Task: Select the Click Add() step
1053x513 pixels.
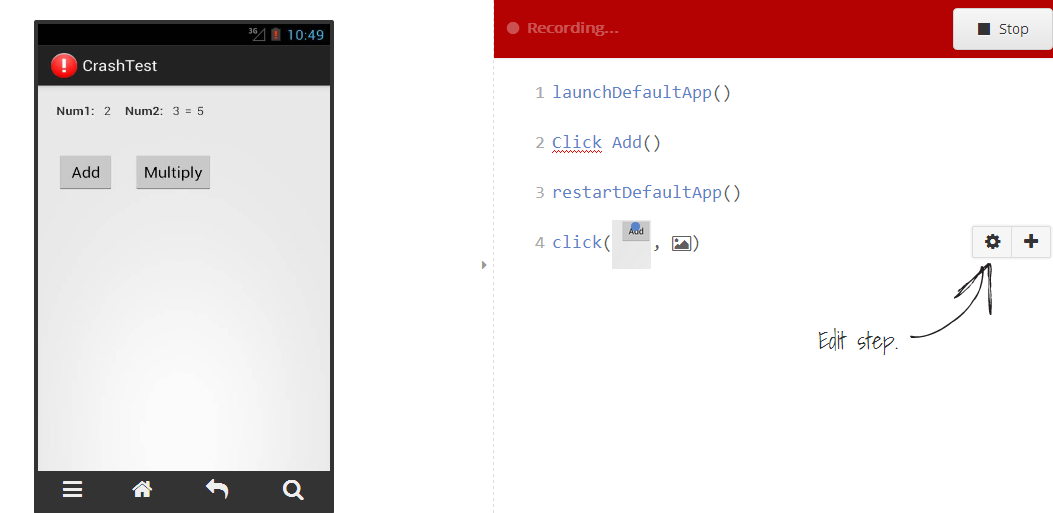Action: coord(606,143)
